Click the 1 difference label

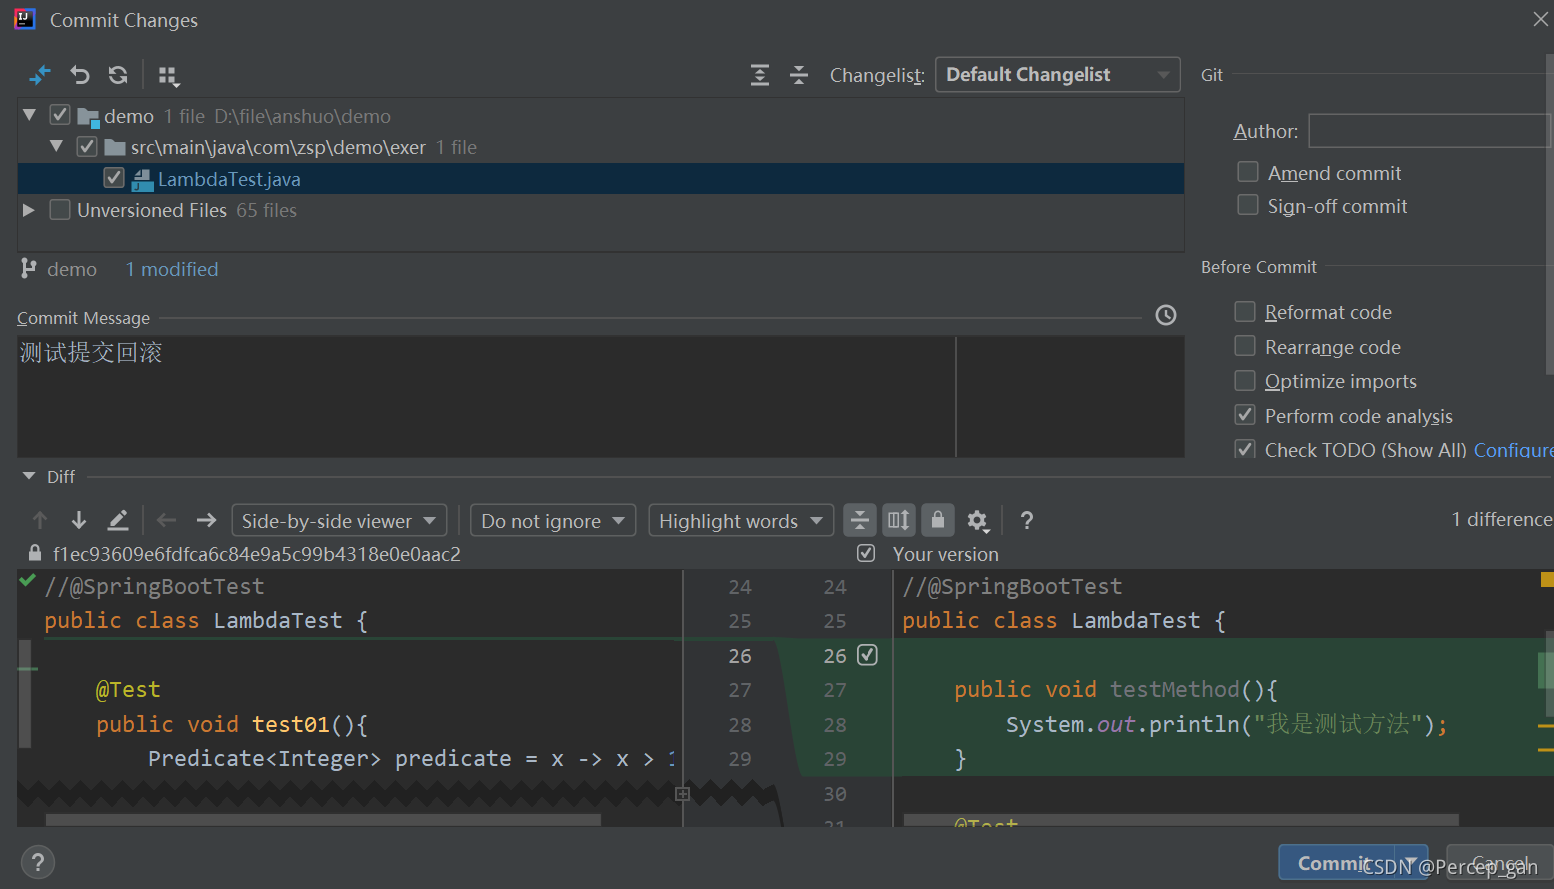(x=1502, y=519)
